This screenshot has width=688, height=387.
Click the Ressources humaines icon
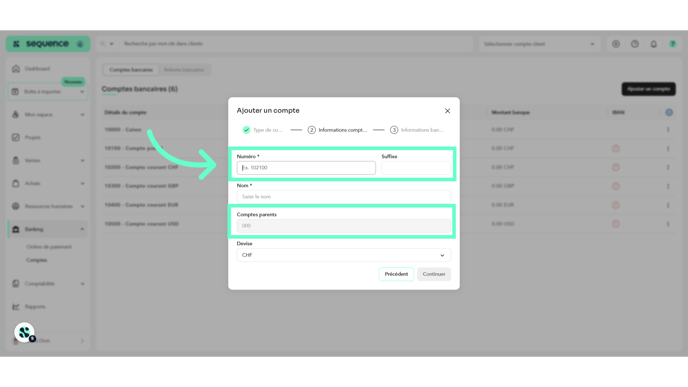point(15,206)
